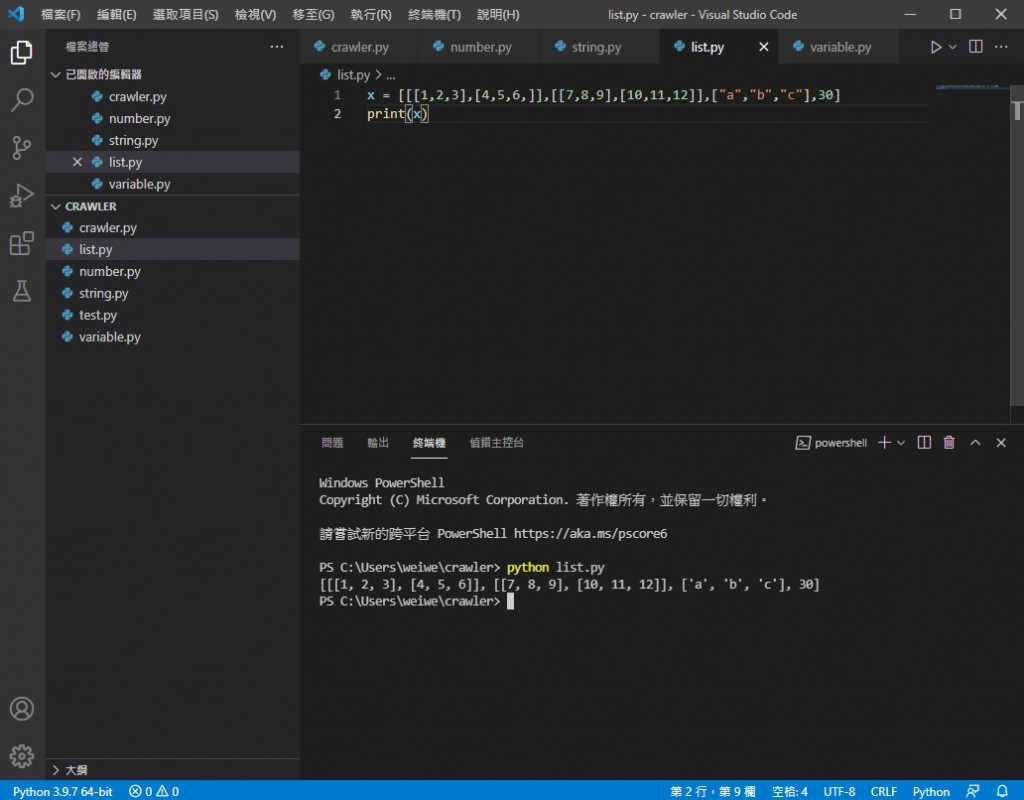Open number.py in CRAWLER folder tree
The height and width of the screenshot is (800, 1024).
pyautogui.click(x=172, y=271)
